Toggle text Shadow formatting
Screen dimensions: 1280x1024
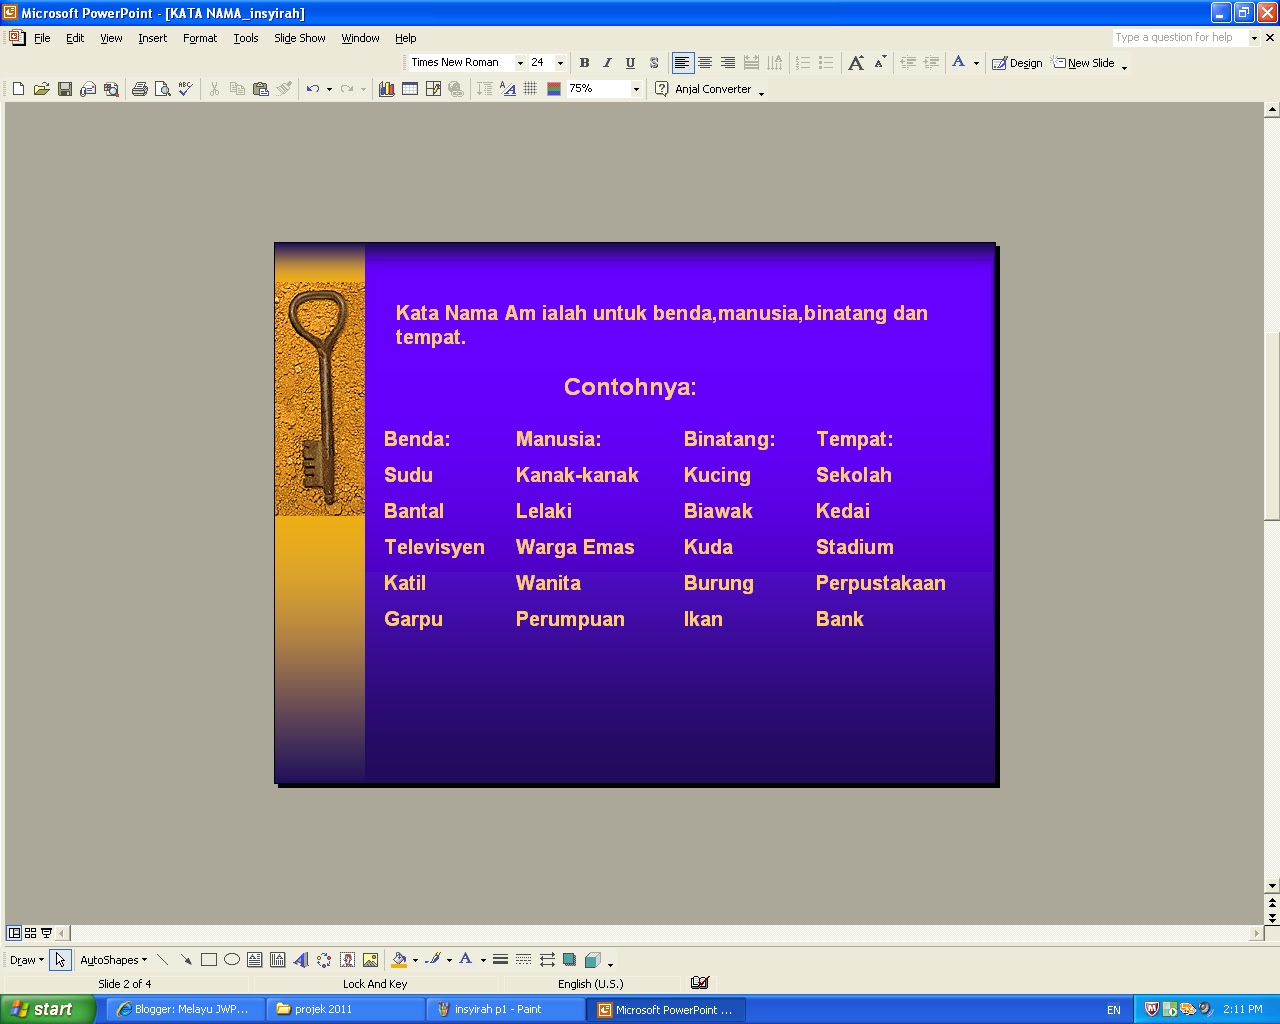[x=653, y=63]
